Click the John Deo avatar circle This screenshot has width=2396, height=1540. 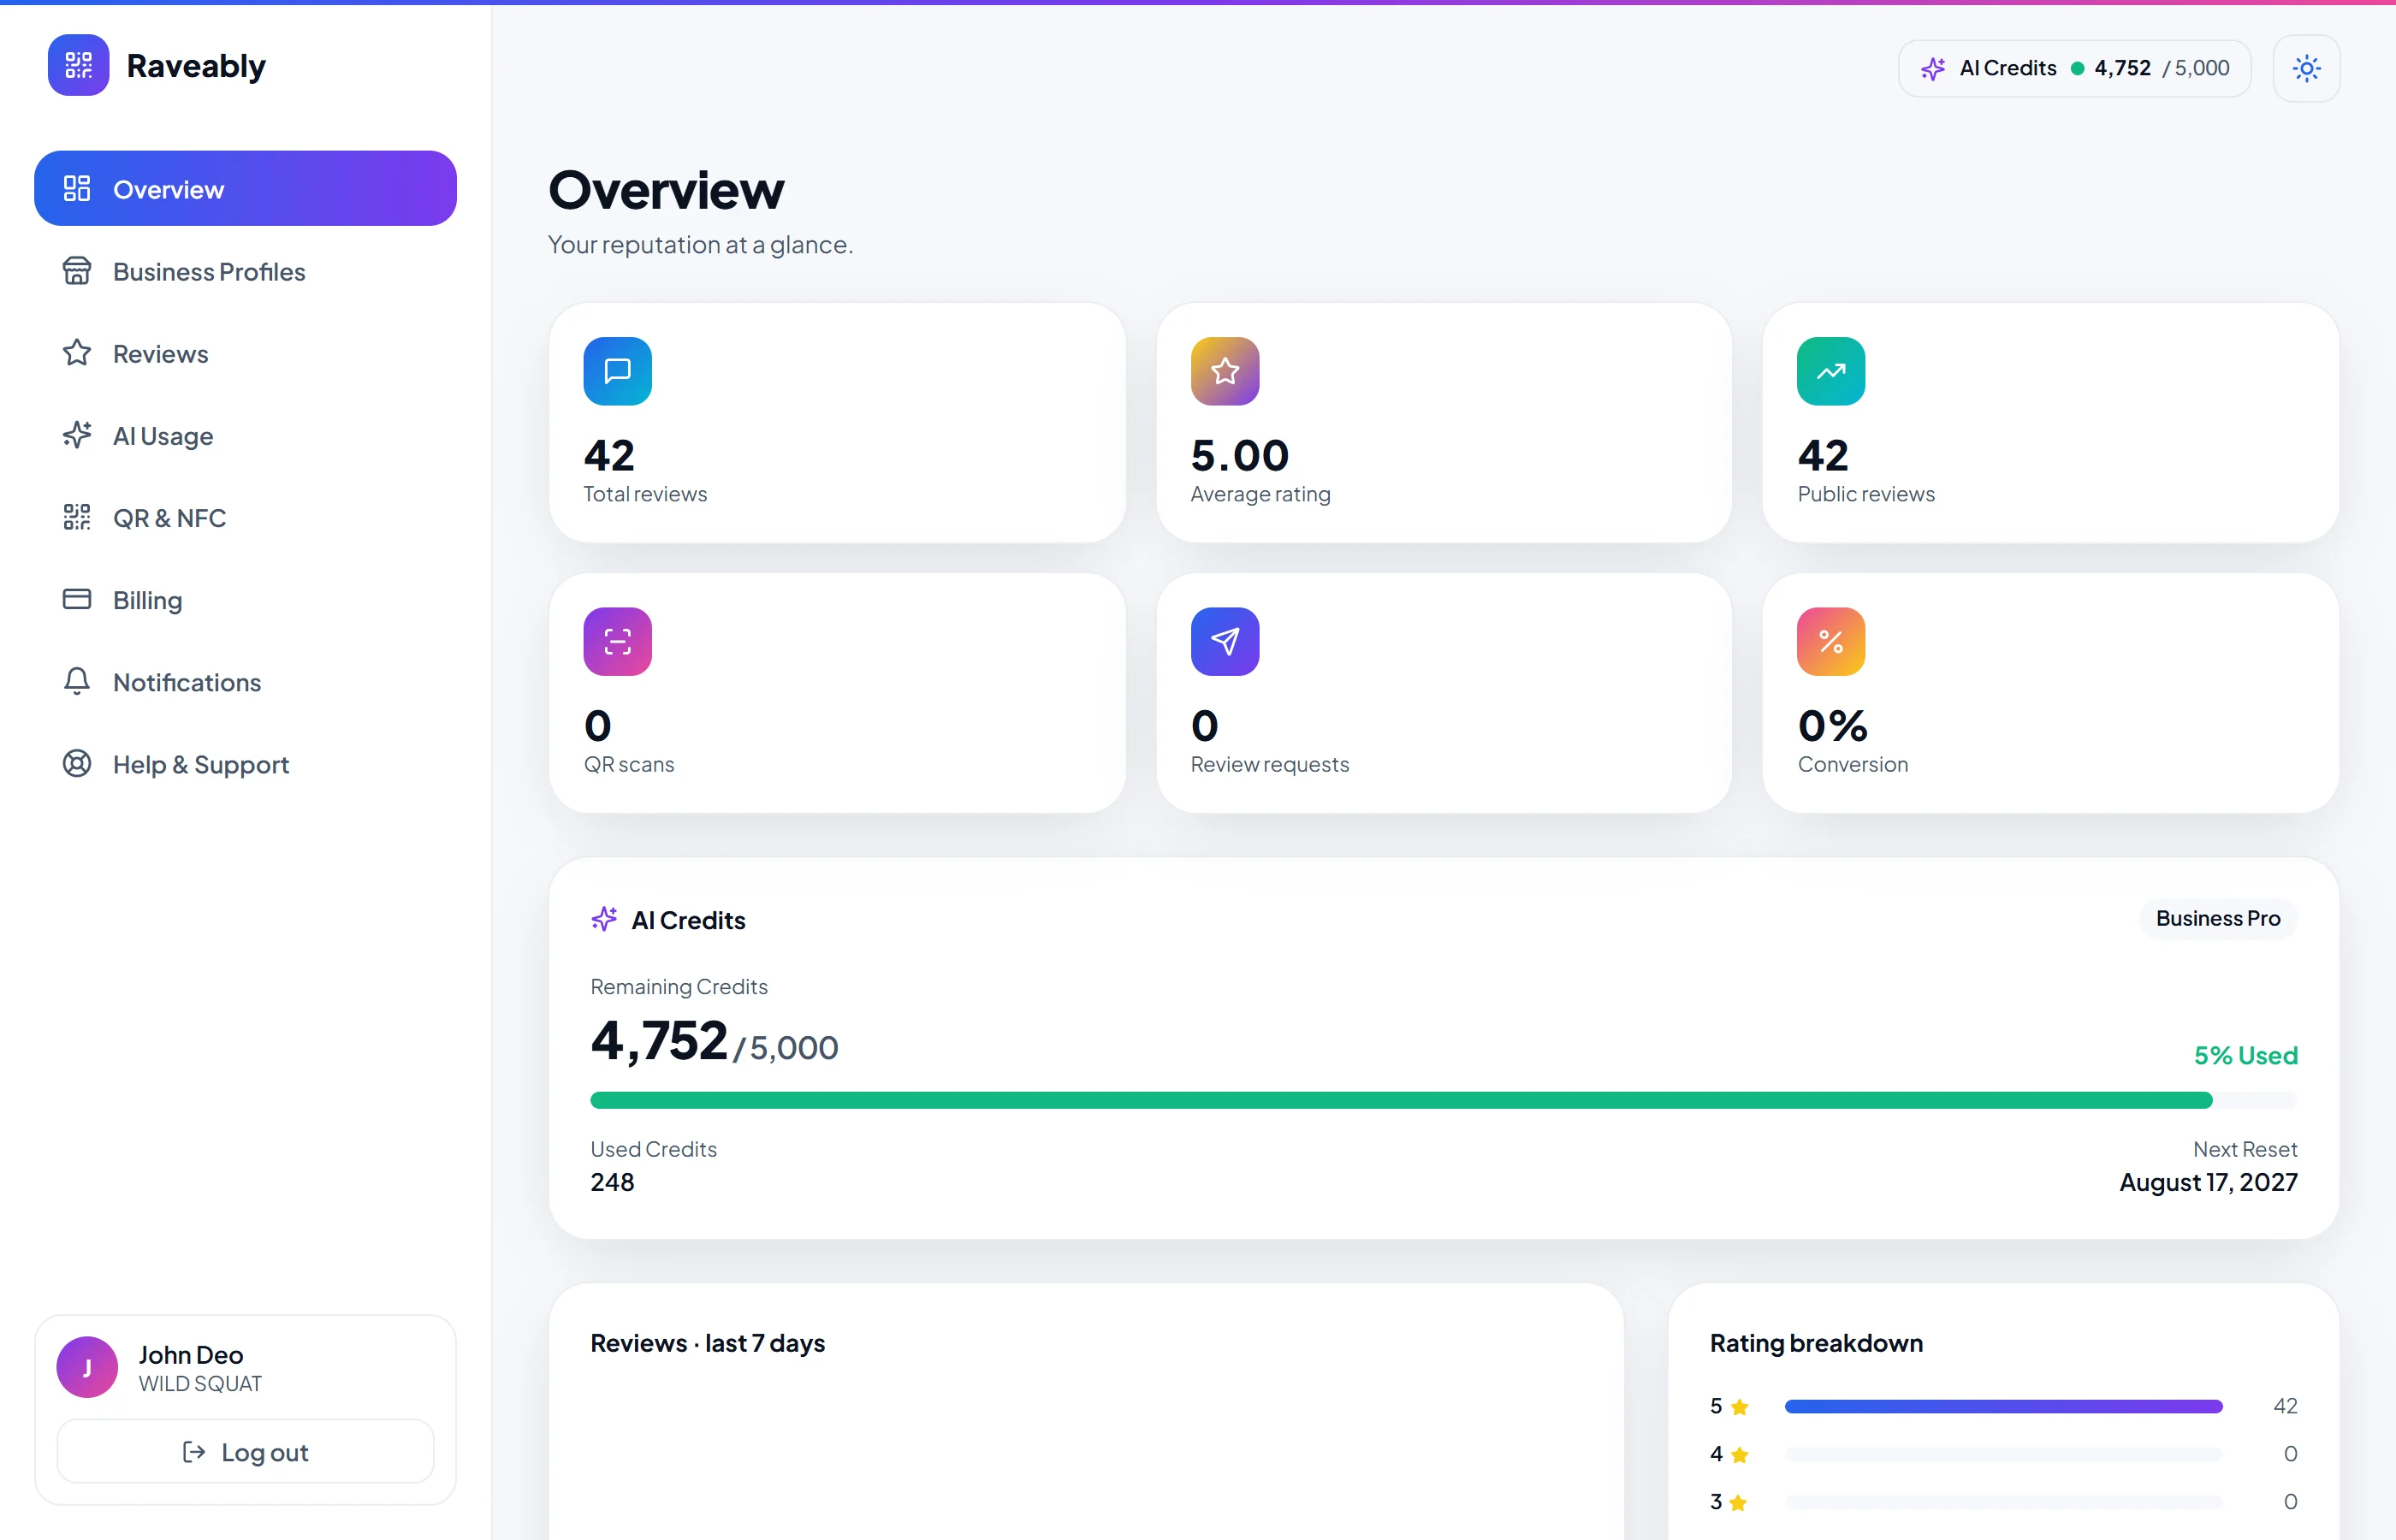click(x=87, y=1366)
